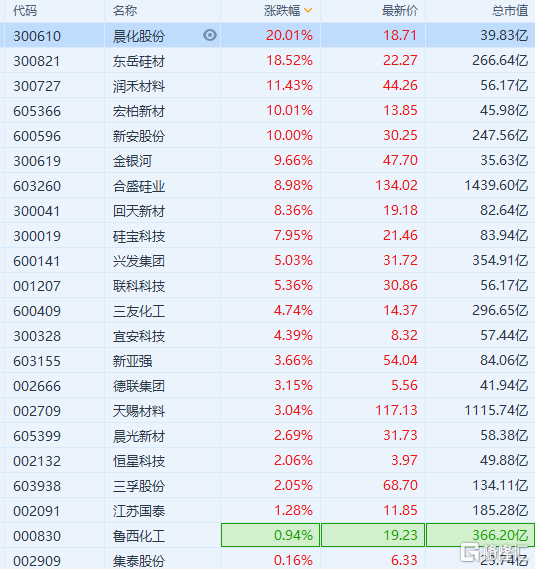
Task: Click highlighted 366.20亿 market cap cell
Action: pos(481,535)
